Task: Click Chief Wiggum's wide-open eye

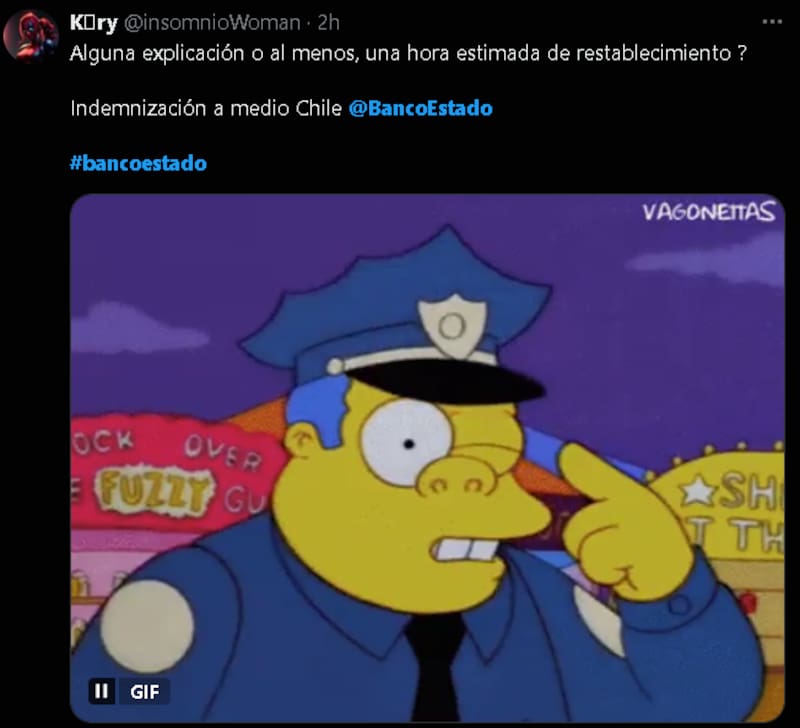Action: pos(406,443)
